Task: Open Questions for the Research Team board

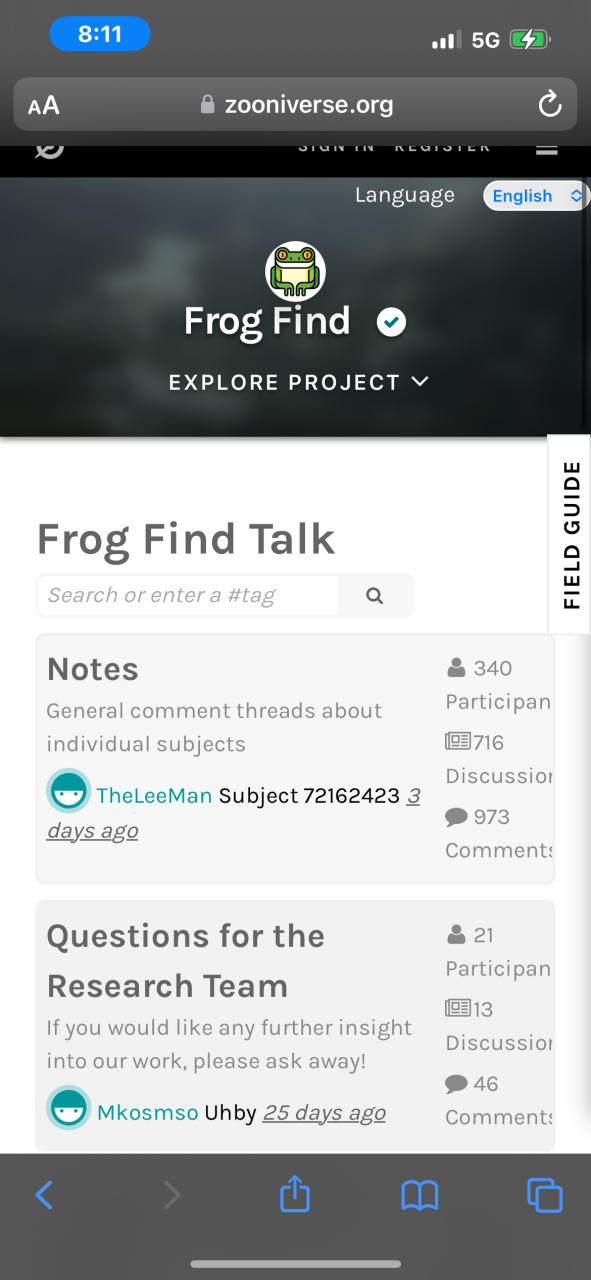Action: tap(186, 961)
